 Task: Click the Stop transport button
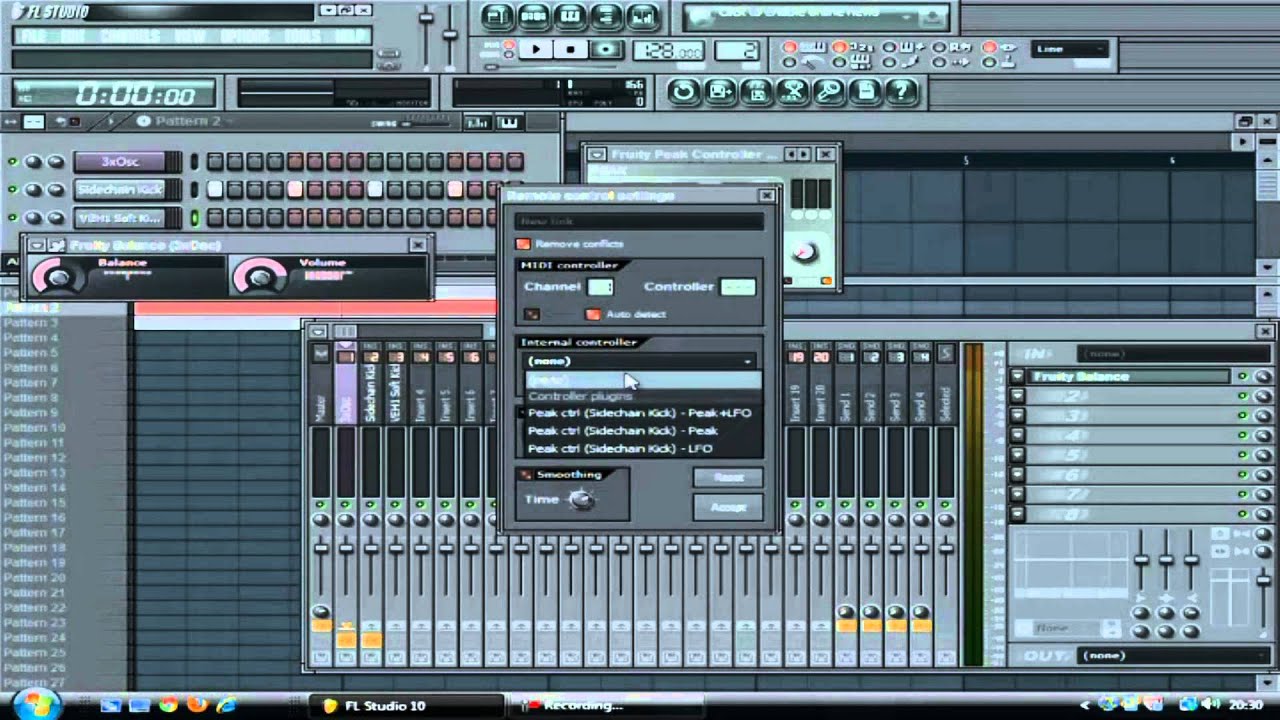pos(570,49)
